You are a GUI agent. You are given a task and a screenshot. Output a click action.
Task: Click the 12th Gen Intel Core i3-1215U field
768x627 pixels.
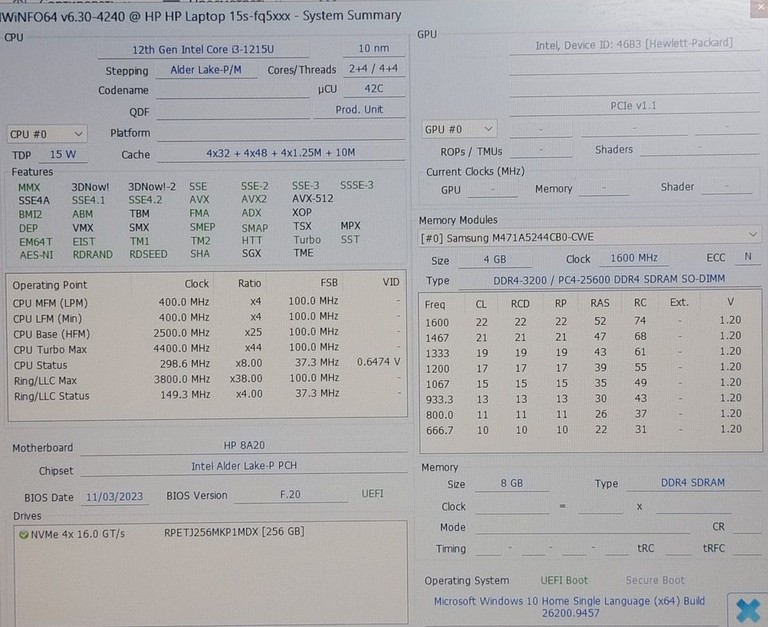(x=203, y=49)
